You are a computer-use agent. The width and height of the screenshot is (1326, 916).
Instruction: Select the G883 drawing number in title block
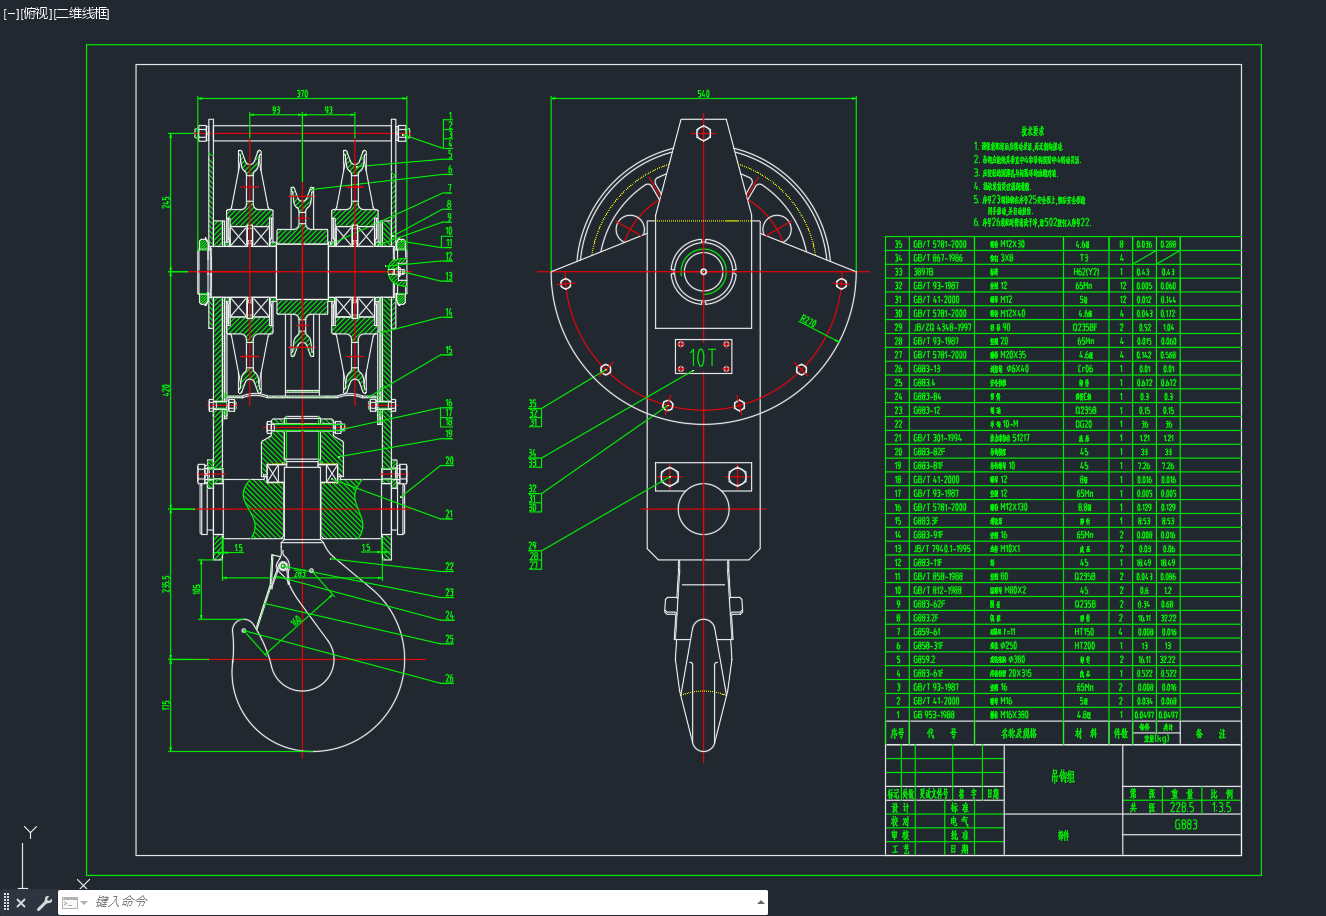point(1186,825)
